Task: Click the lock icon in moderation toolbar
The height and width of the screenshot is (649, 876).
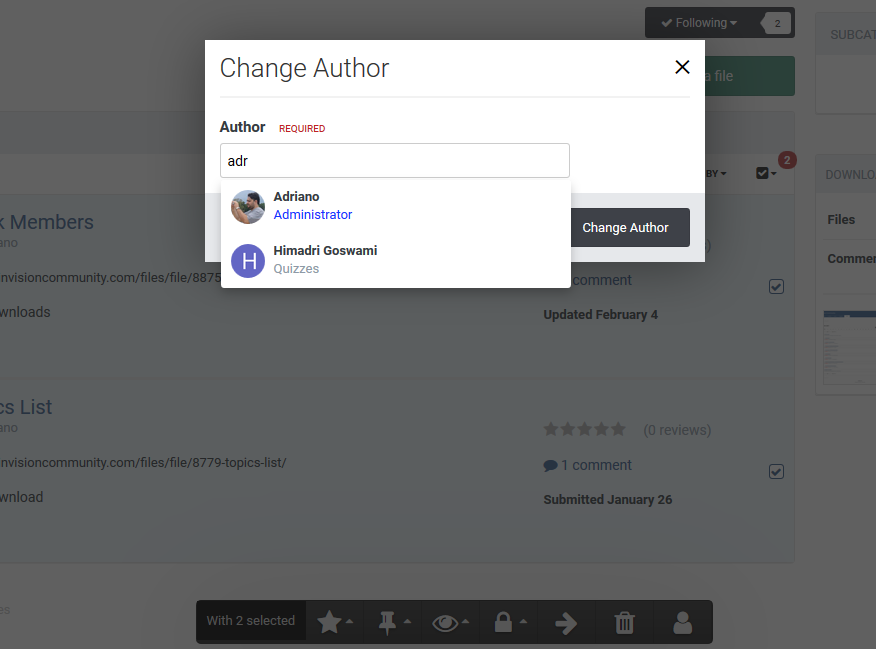Action: [504, 622]
